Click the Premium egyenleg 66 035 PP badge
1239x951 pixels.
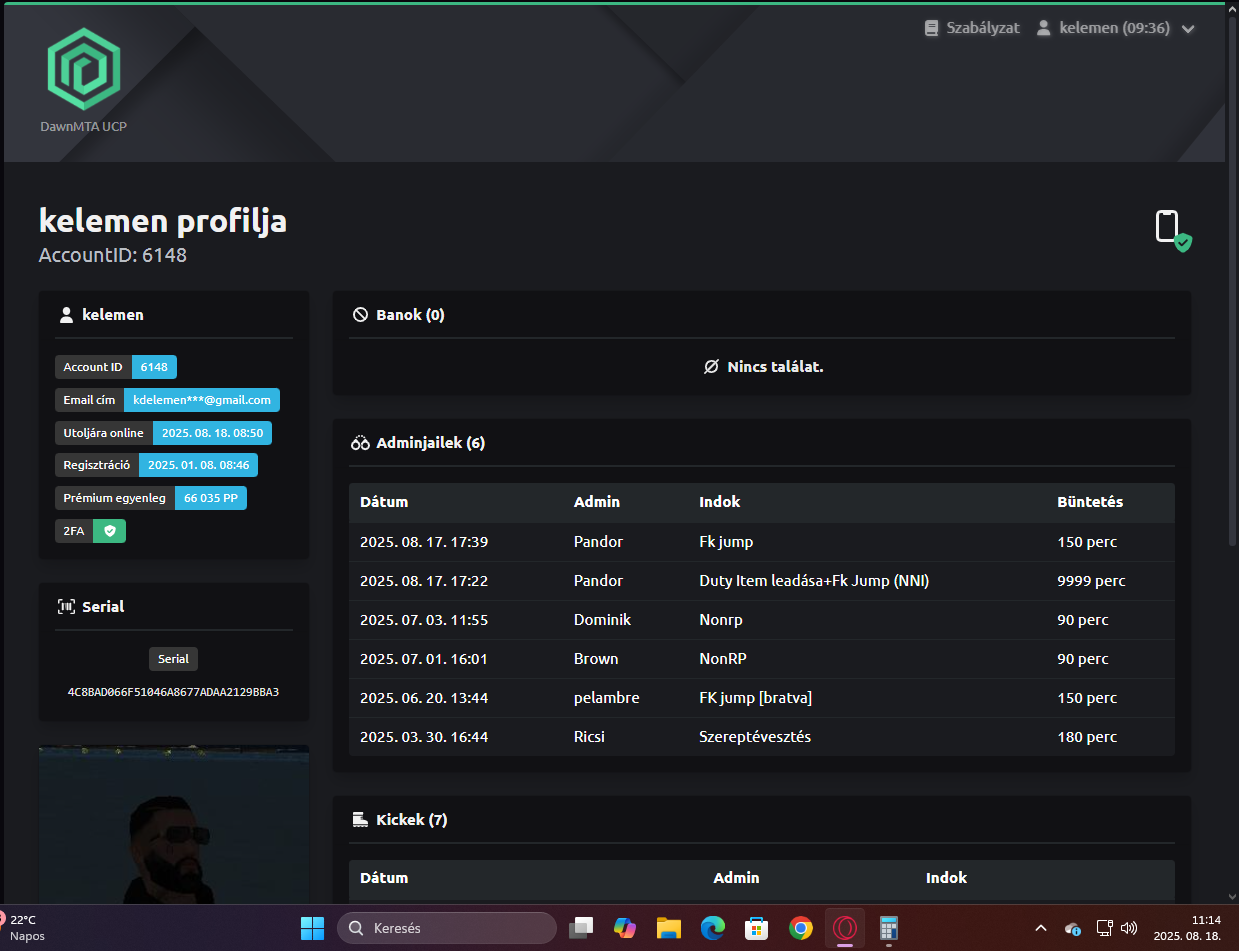pos(210,498)
